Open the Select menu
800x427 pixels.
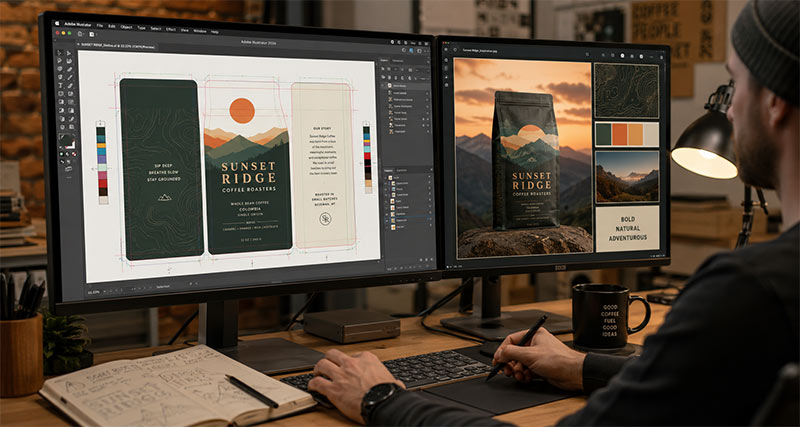pyautogui.click(x=156, y=29)
